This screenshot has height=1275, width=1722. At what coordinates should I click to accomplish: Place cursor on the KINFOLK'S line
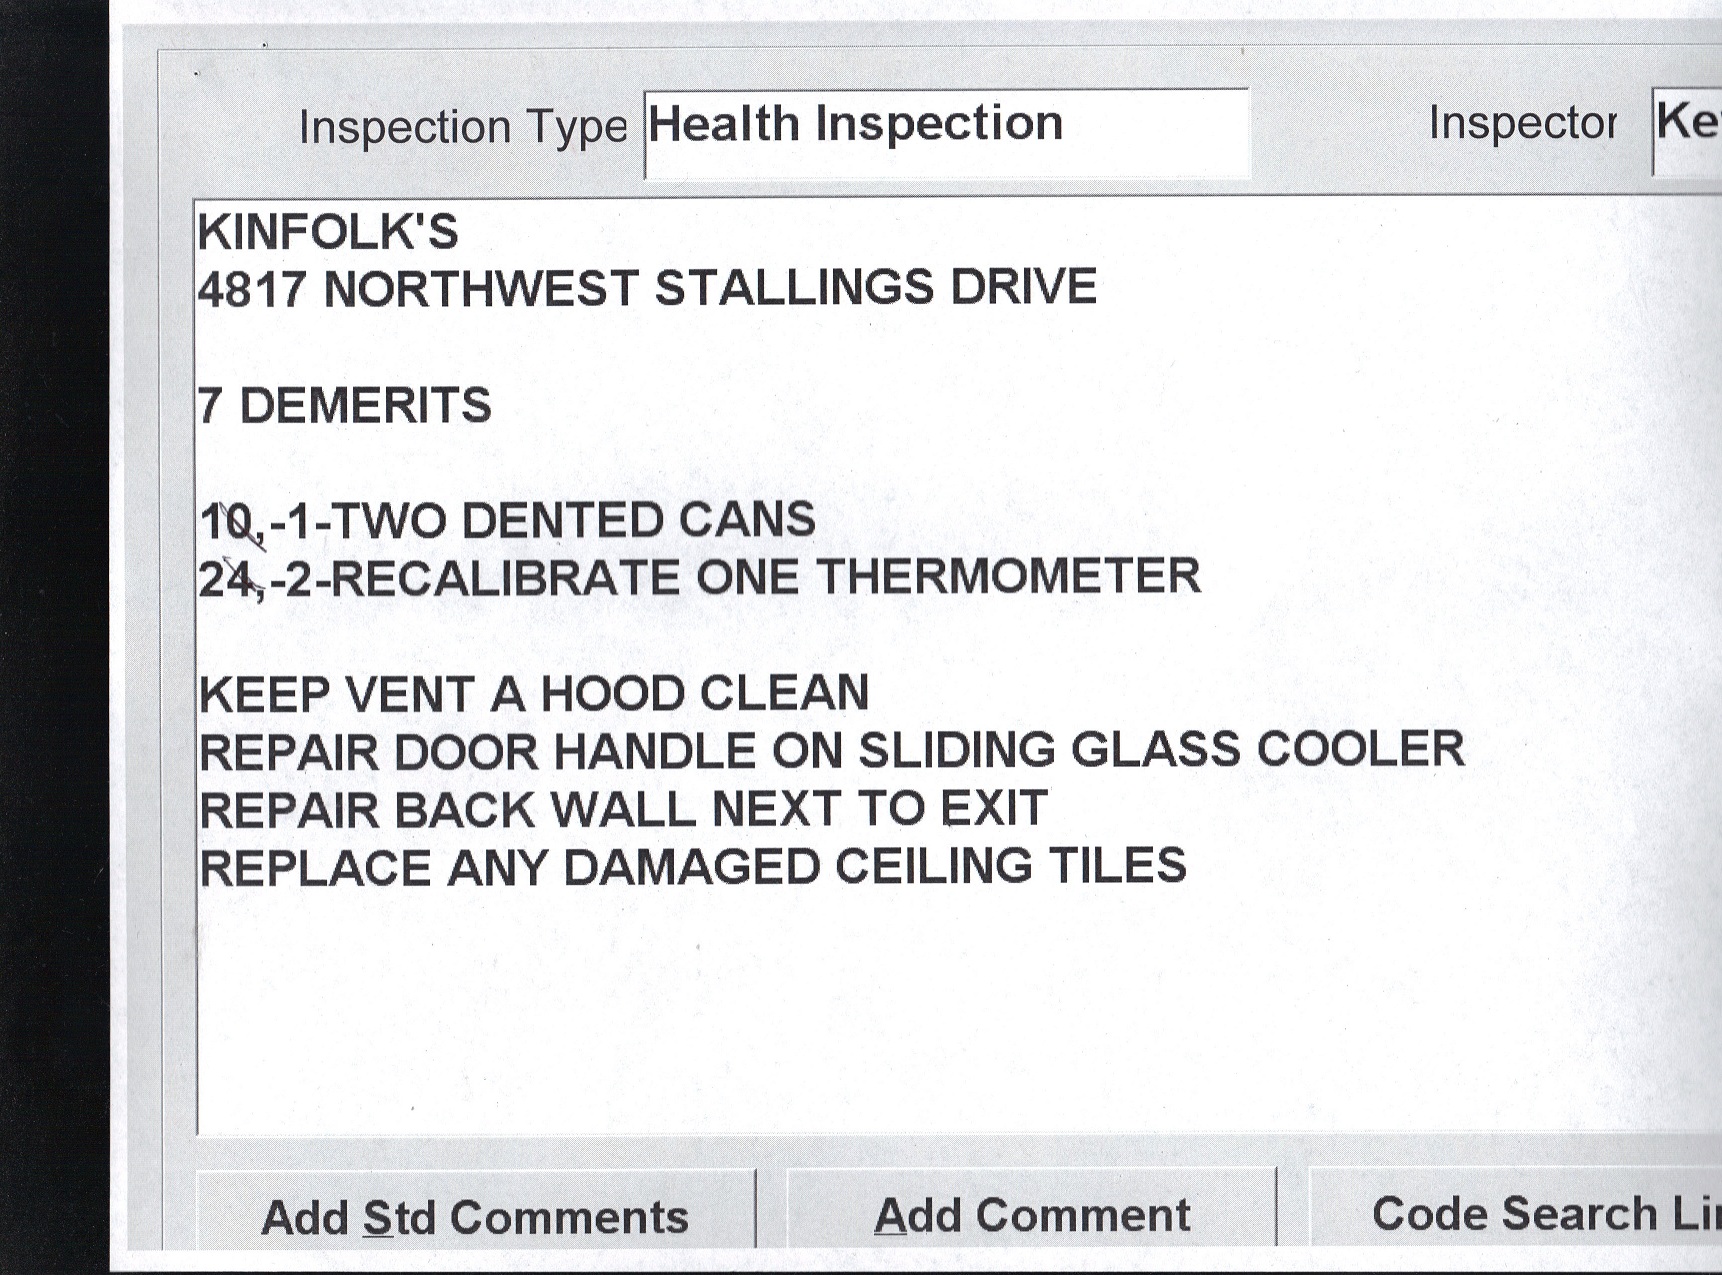(328, 232)
